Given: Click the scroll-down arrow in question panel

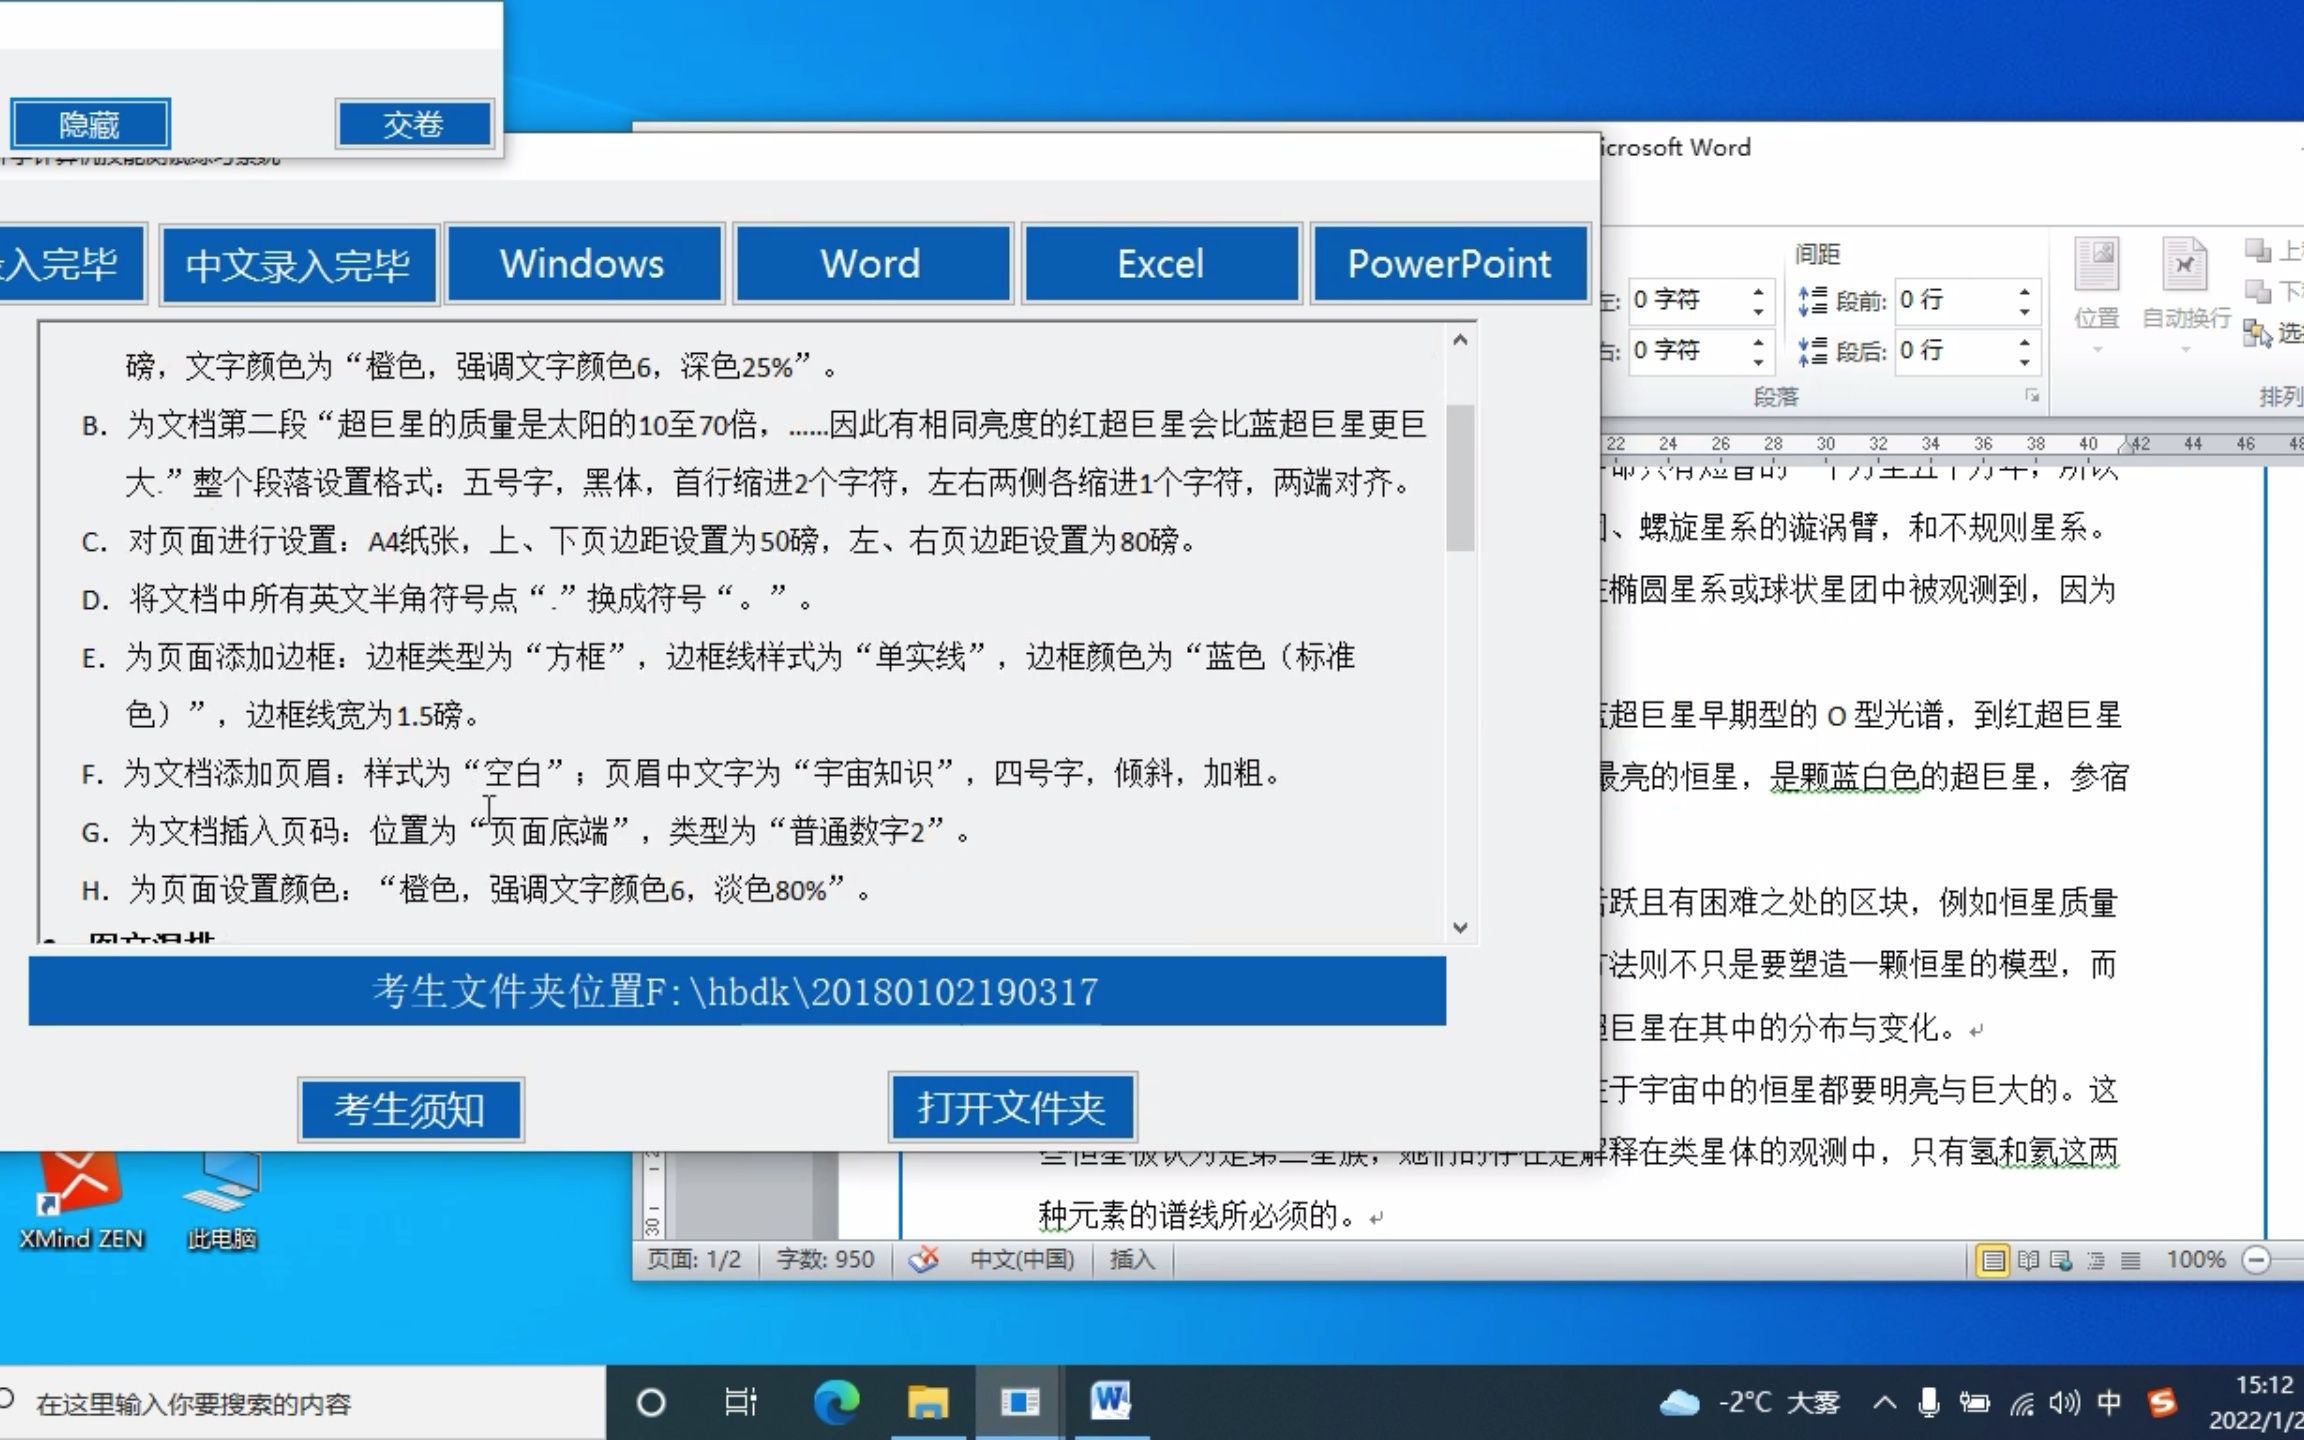Looking at the screenshot, I should tap(1460, 927).
